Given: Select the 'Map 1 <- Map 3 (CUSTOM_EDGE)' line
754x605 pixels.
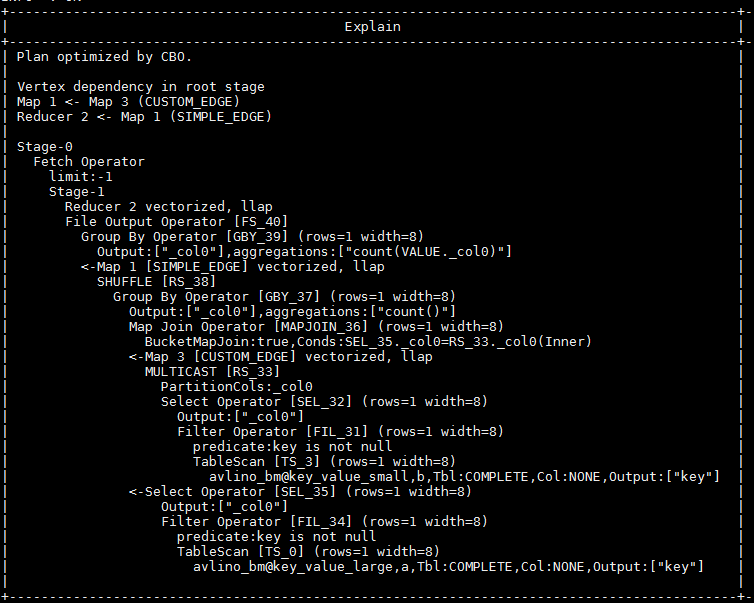Looking at the screenshot, I should tap(129, 102).
